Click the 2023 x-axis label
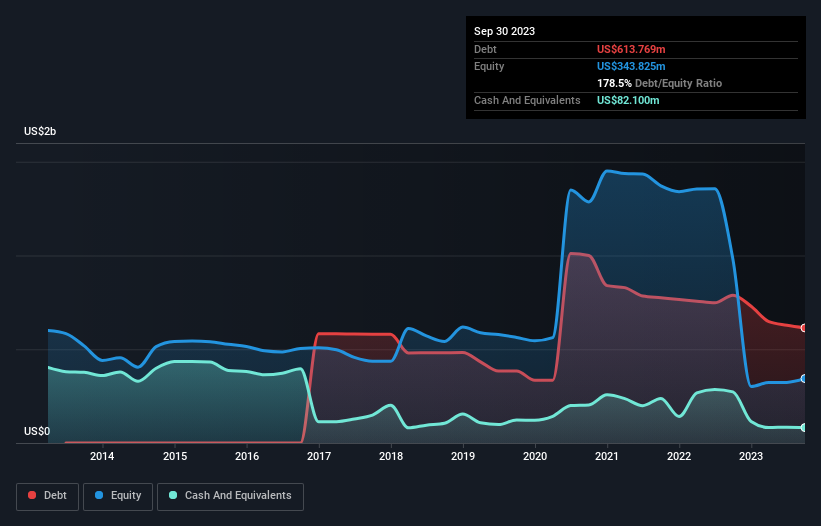Image resolution: width=821 pixels, height=526 pixels. click(x=751, y=456)
